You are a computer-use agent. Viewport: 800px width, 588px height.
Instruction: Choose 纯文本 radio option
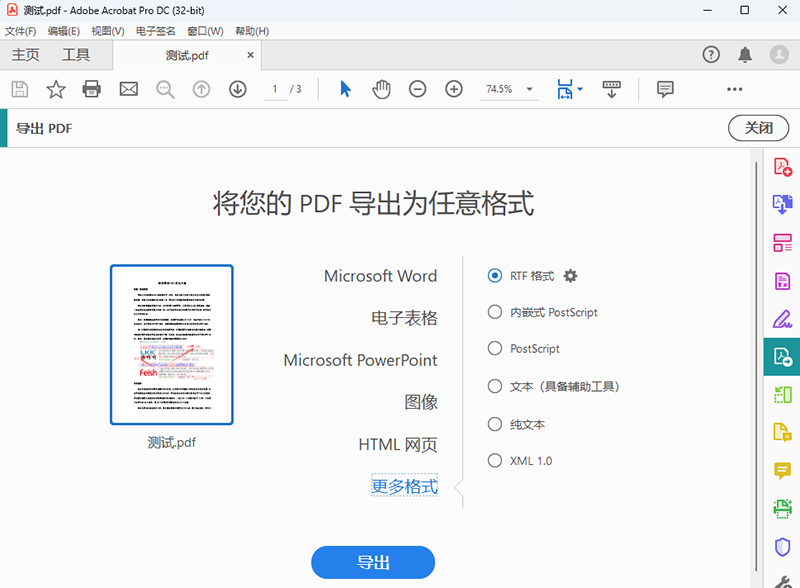pyautogui.click(x=494, y=424)
